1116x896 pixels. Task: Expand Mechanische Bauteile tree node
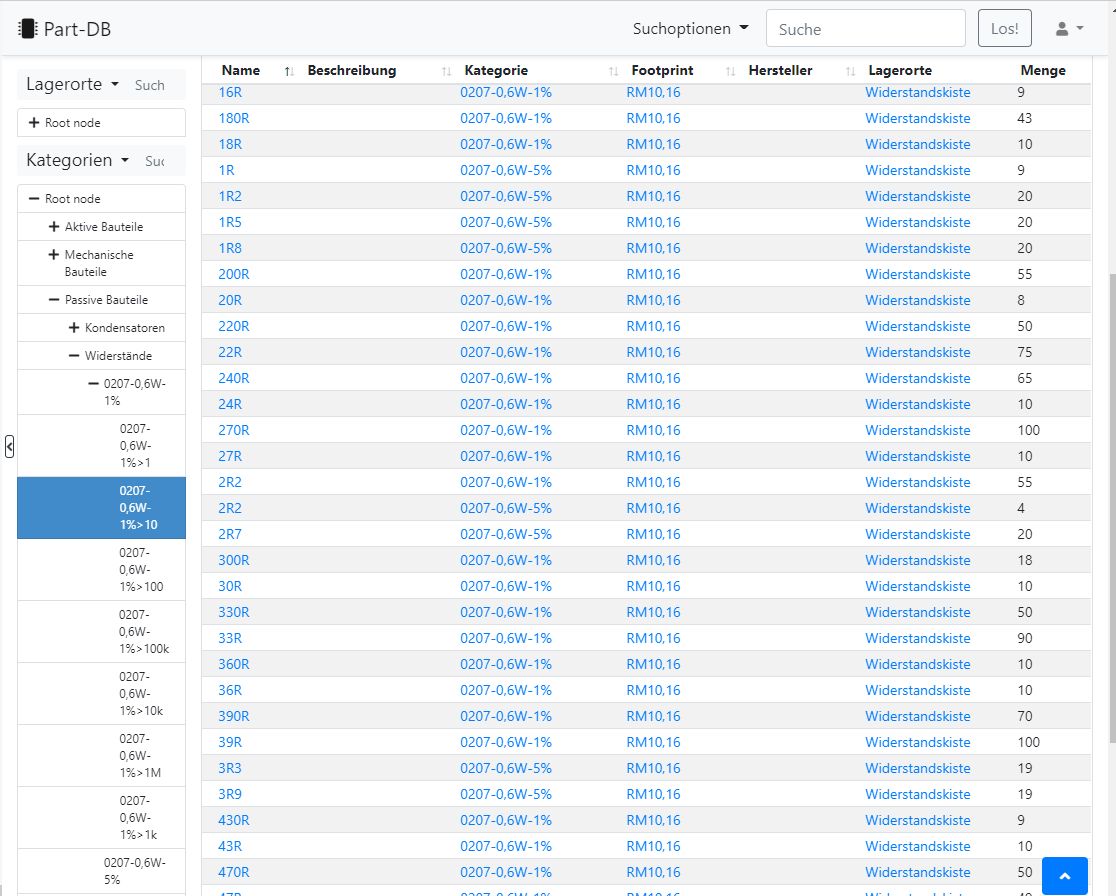[53, 254]
